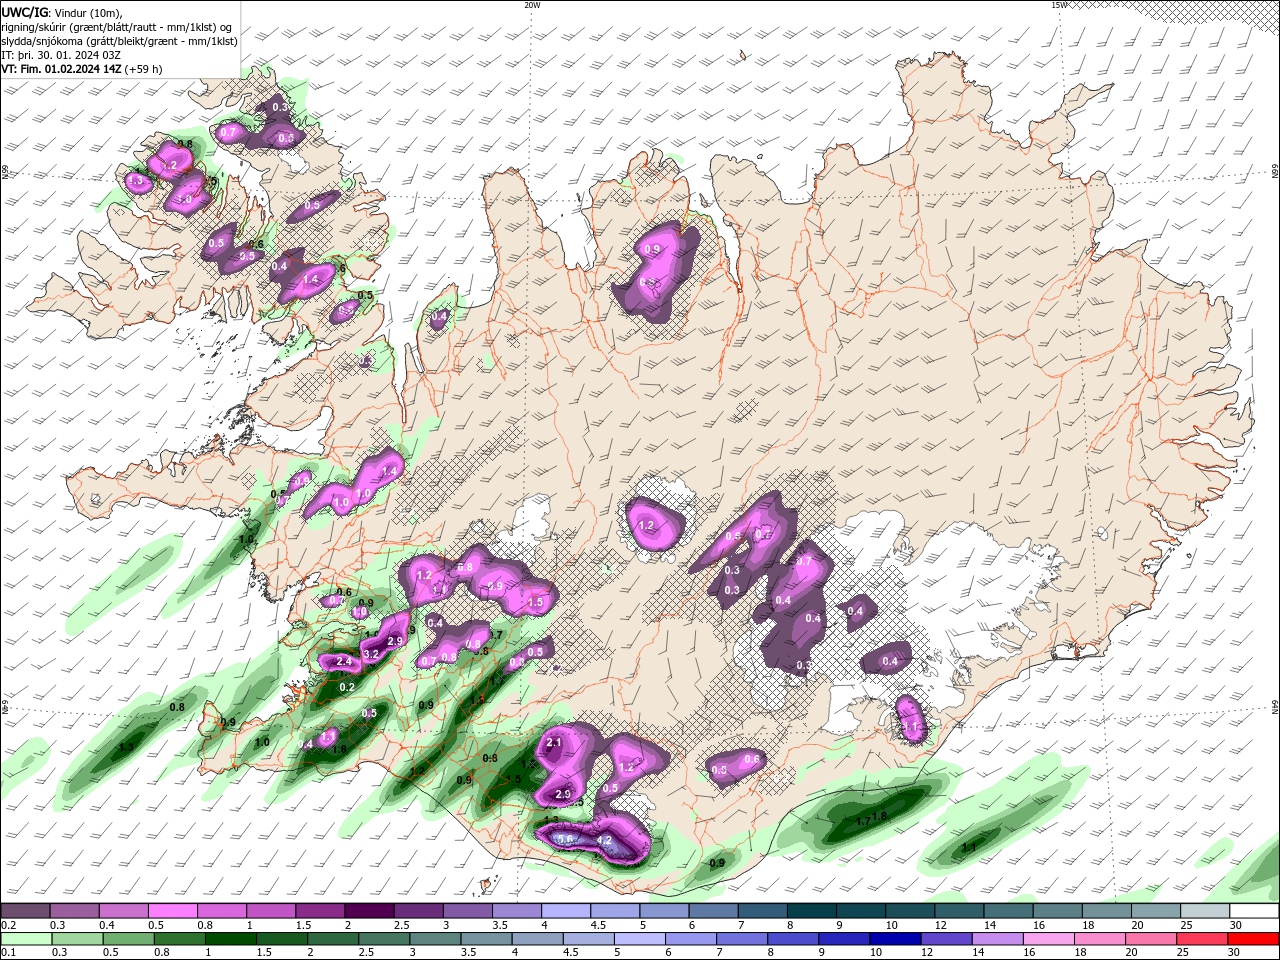Pick the deep navy blue 10 rain scale swatch
The image size is (1280, 960).
click(x=894, y=938)
